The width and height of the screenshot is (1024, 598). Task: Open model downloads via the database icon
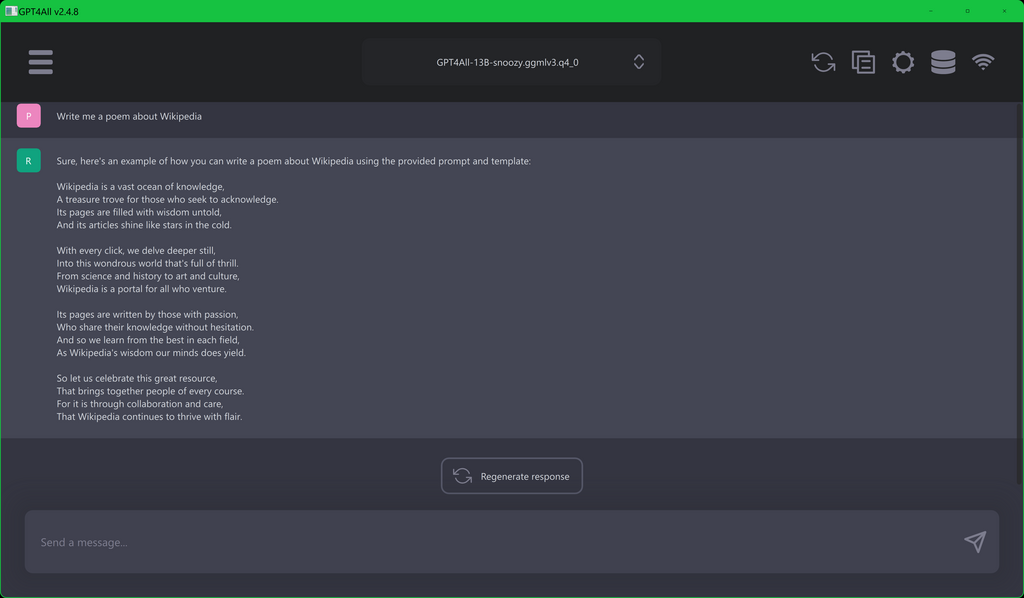942,61
